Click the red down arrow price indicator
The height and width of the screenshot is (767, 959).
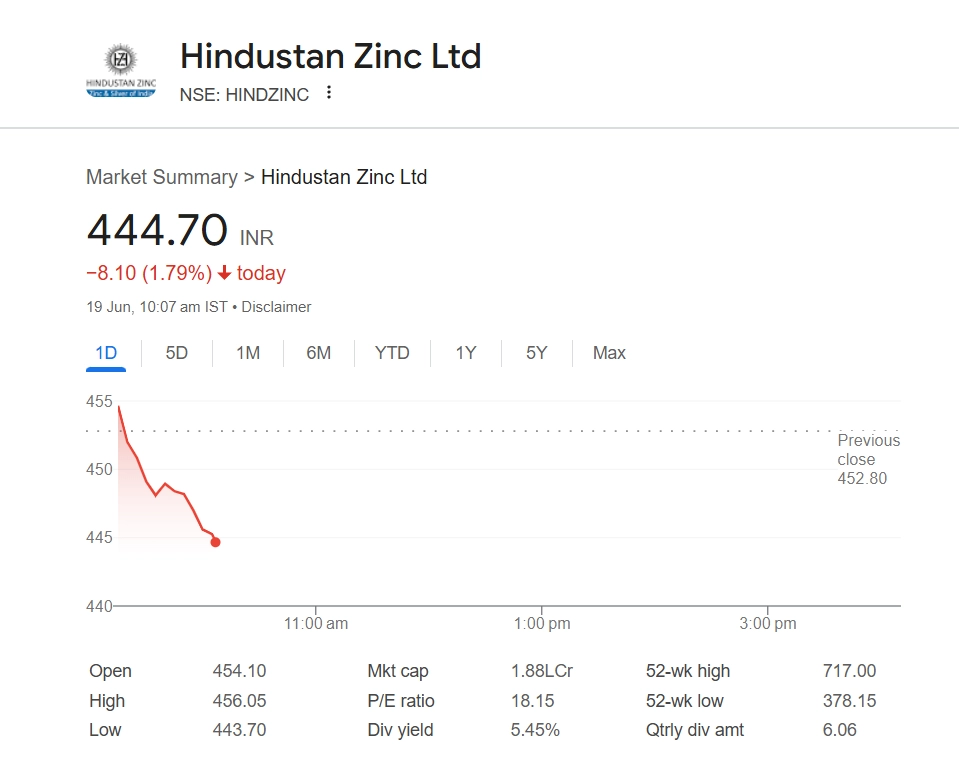coord(225,273)
